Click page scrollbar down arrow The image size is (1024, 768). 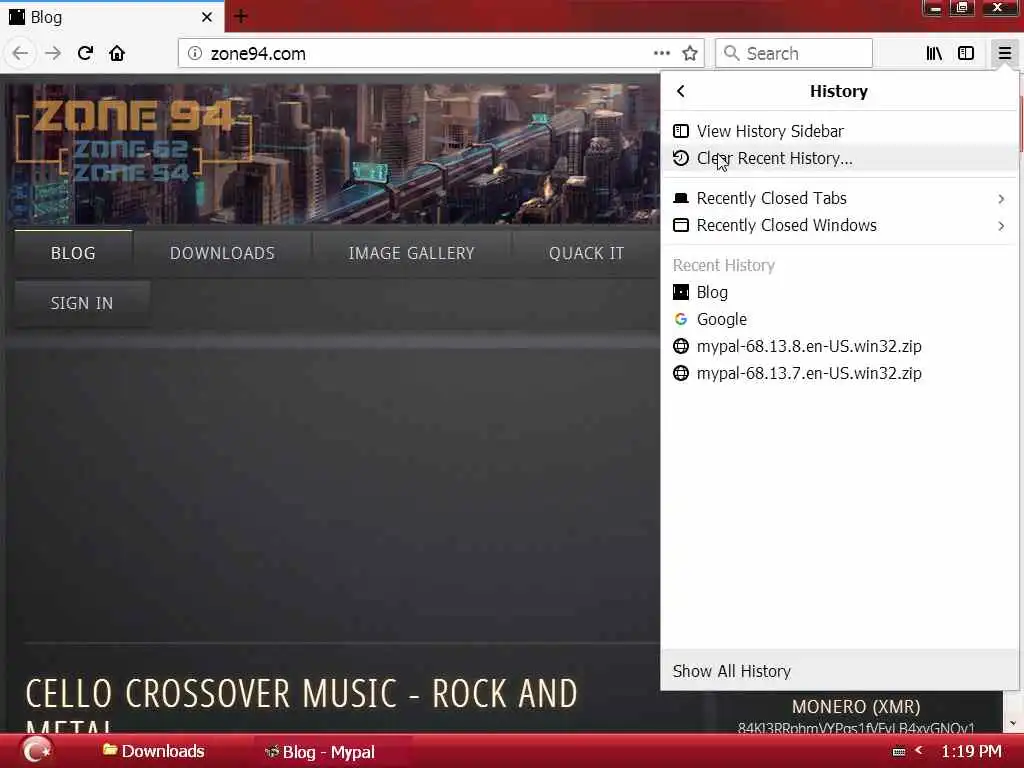point(1012,723)
